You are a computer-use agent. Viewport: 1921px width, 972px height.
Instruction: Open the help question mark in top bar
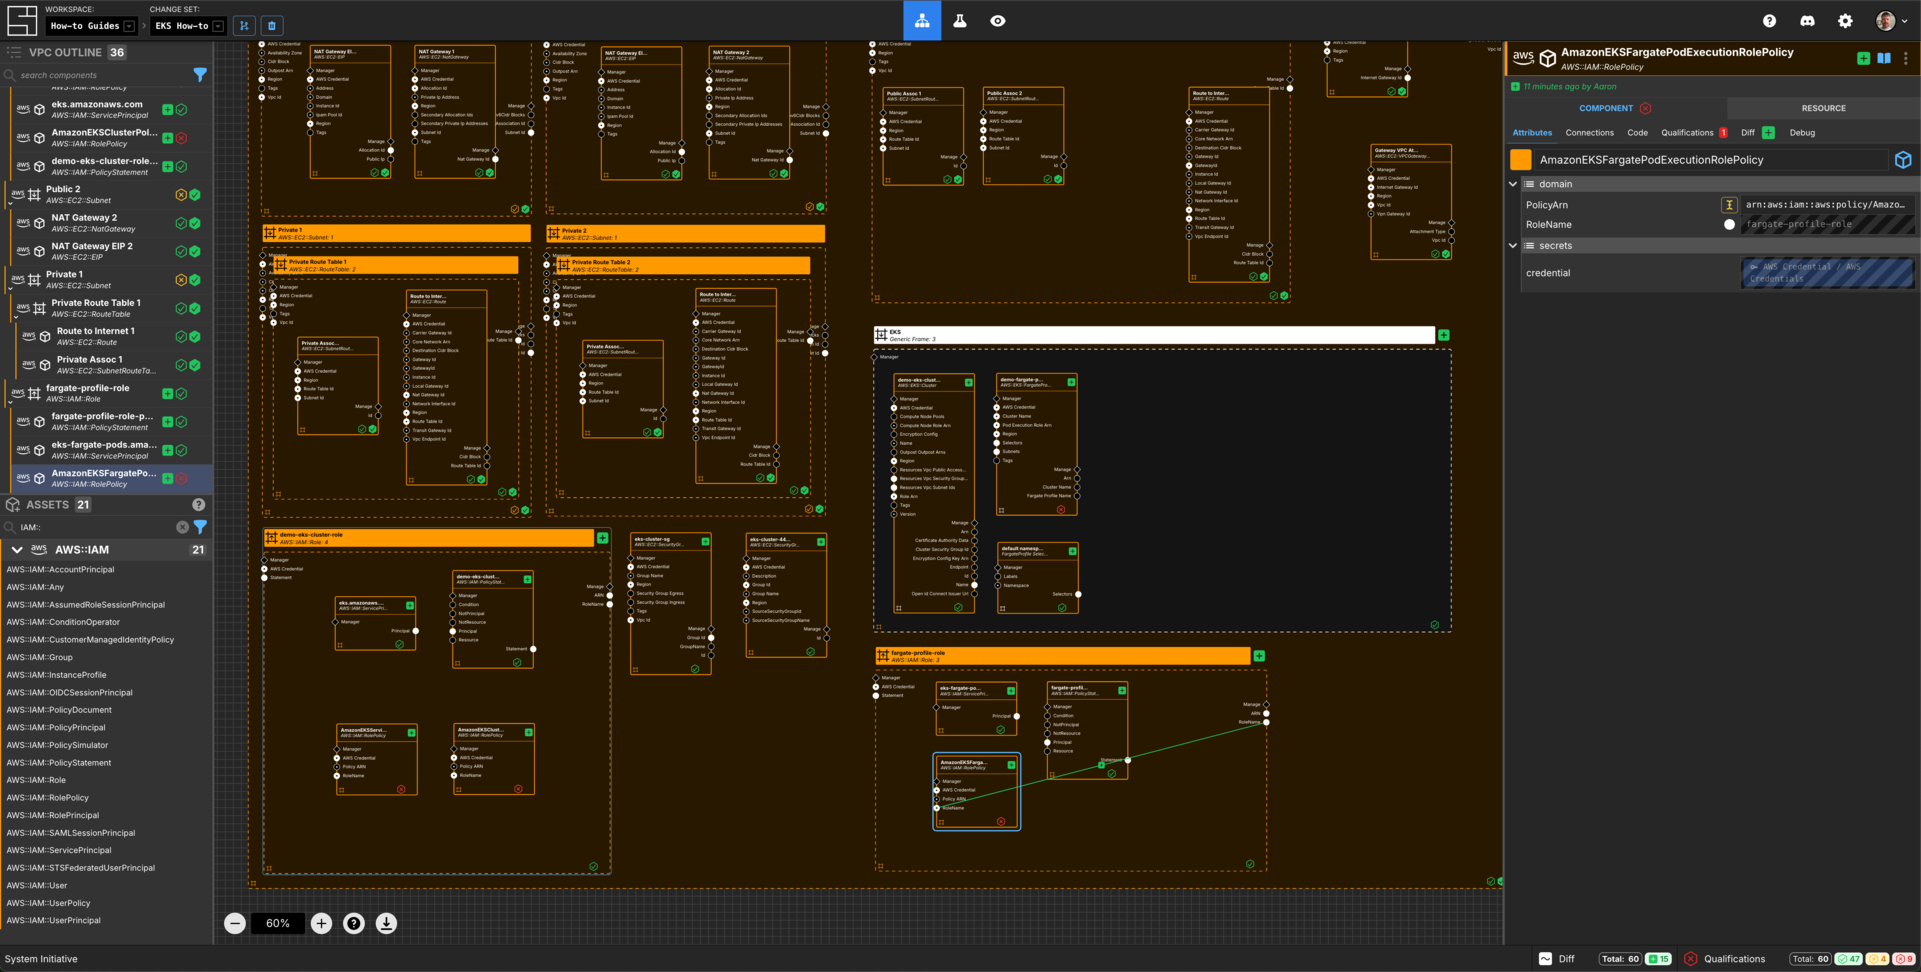pyautogui.click(x=1769, y=21)
